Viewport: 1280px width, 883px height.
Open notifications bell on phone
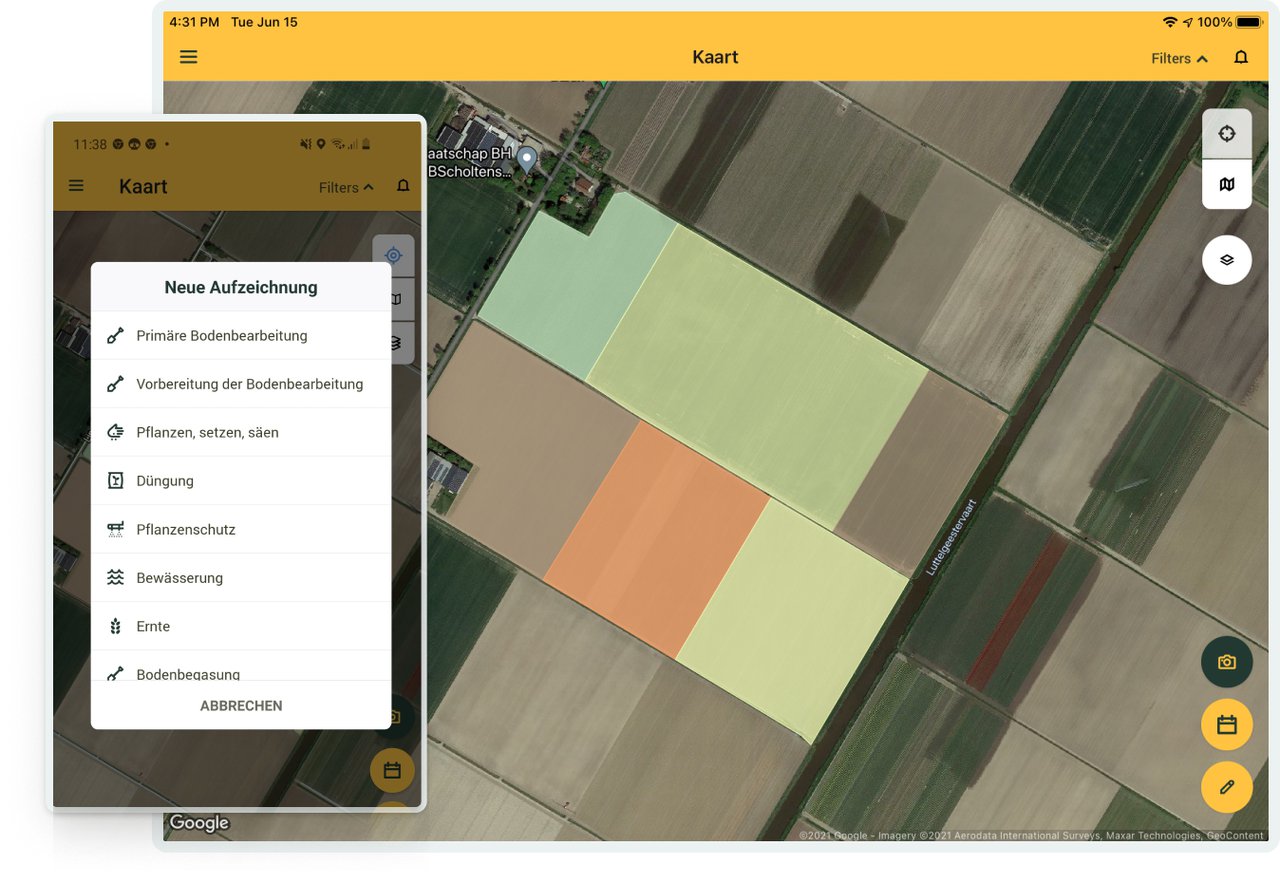pos(403,186)
